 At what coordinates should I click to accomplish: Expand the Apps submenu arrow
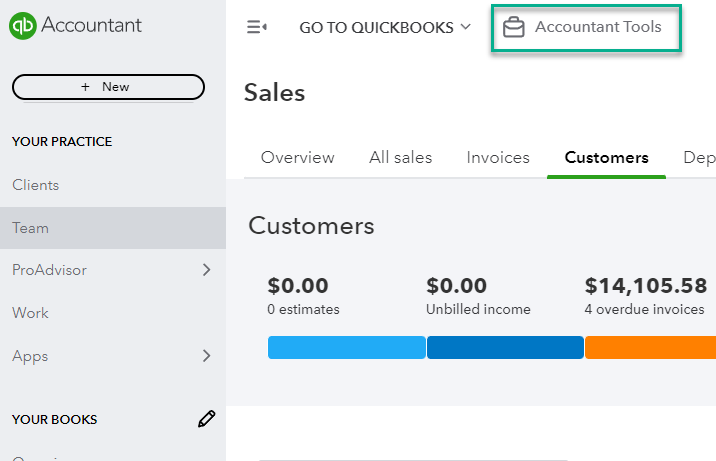[x=206, y=356]
